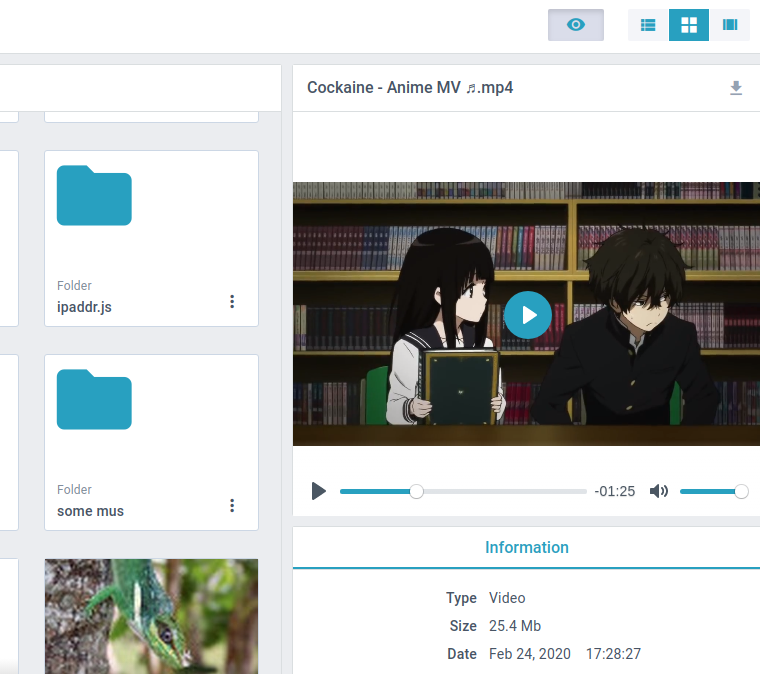Switch to column view layout
This screenshot has width=760, height=674.
click(730, 25)
